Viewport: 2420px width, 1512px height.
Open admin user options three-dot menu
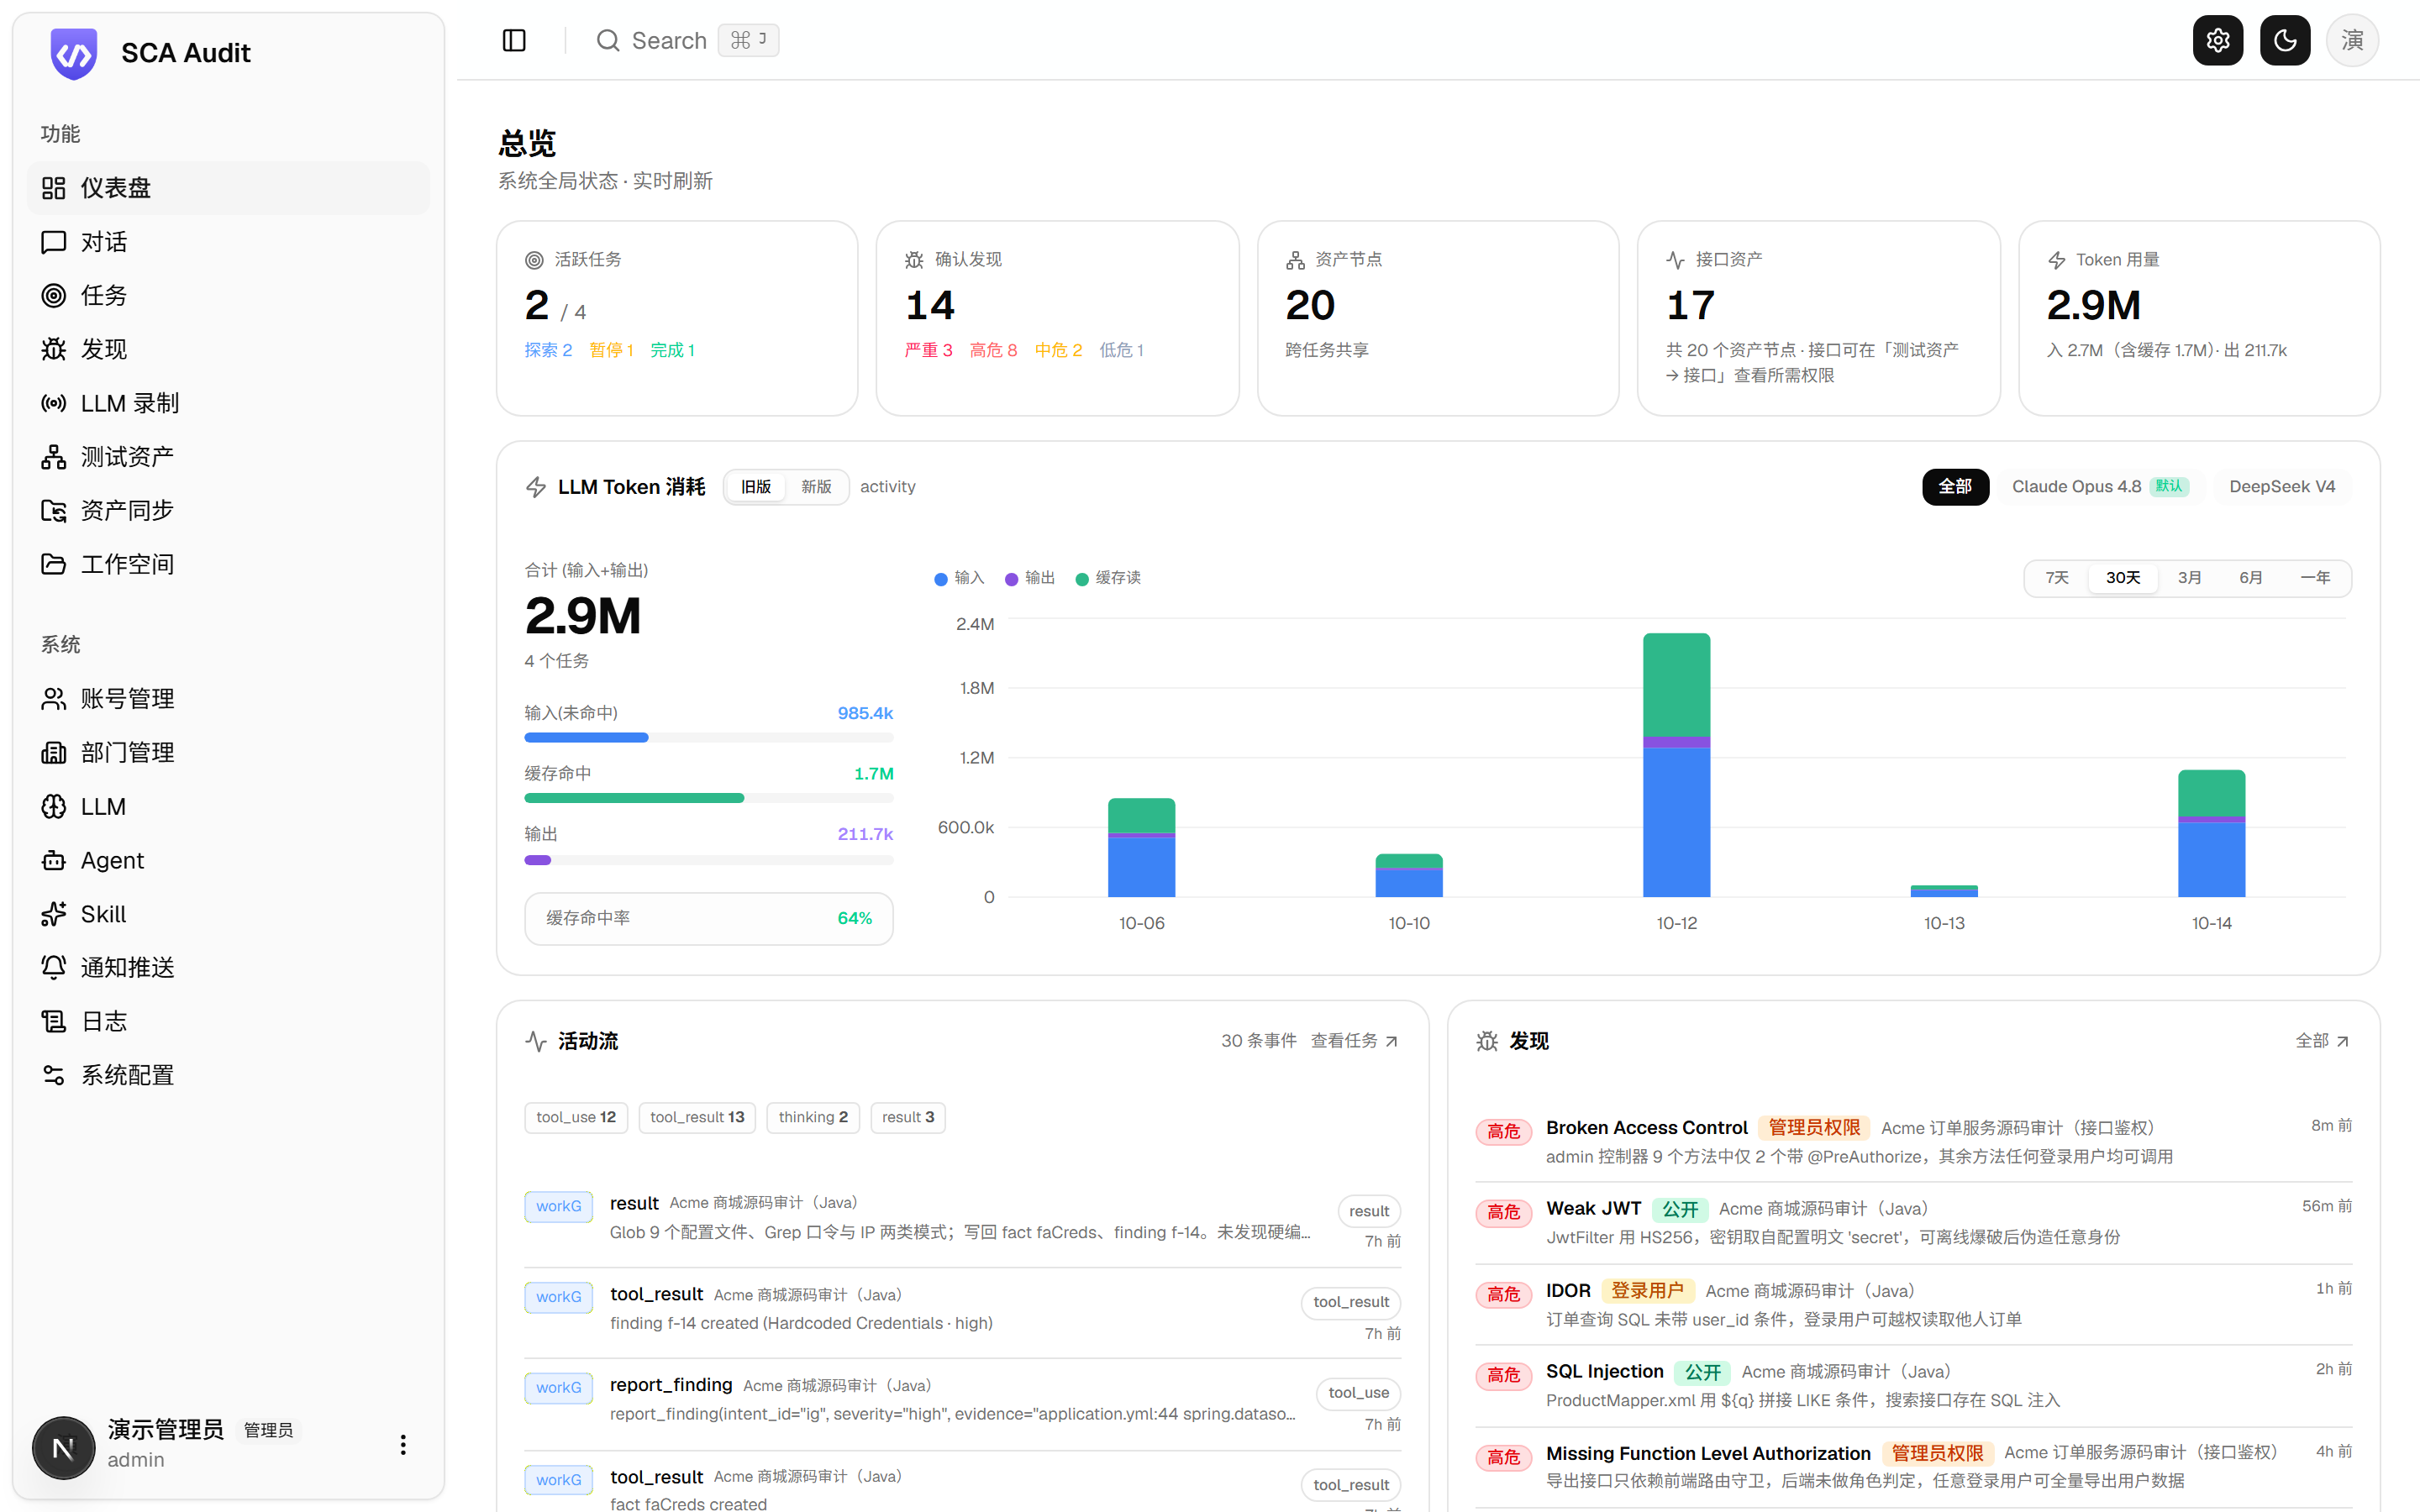click(x=403, y=1445)
